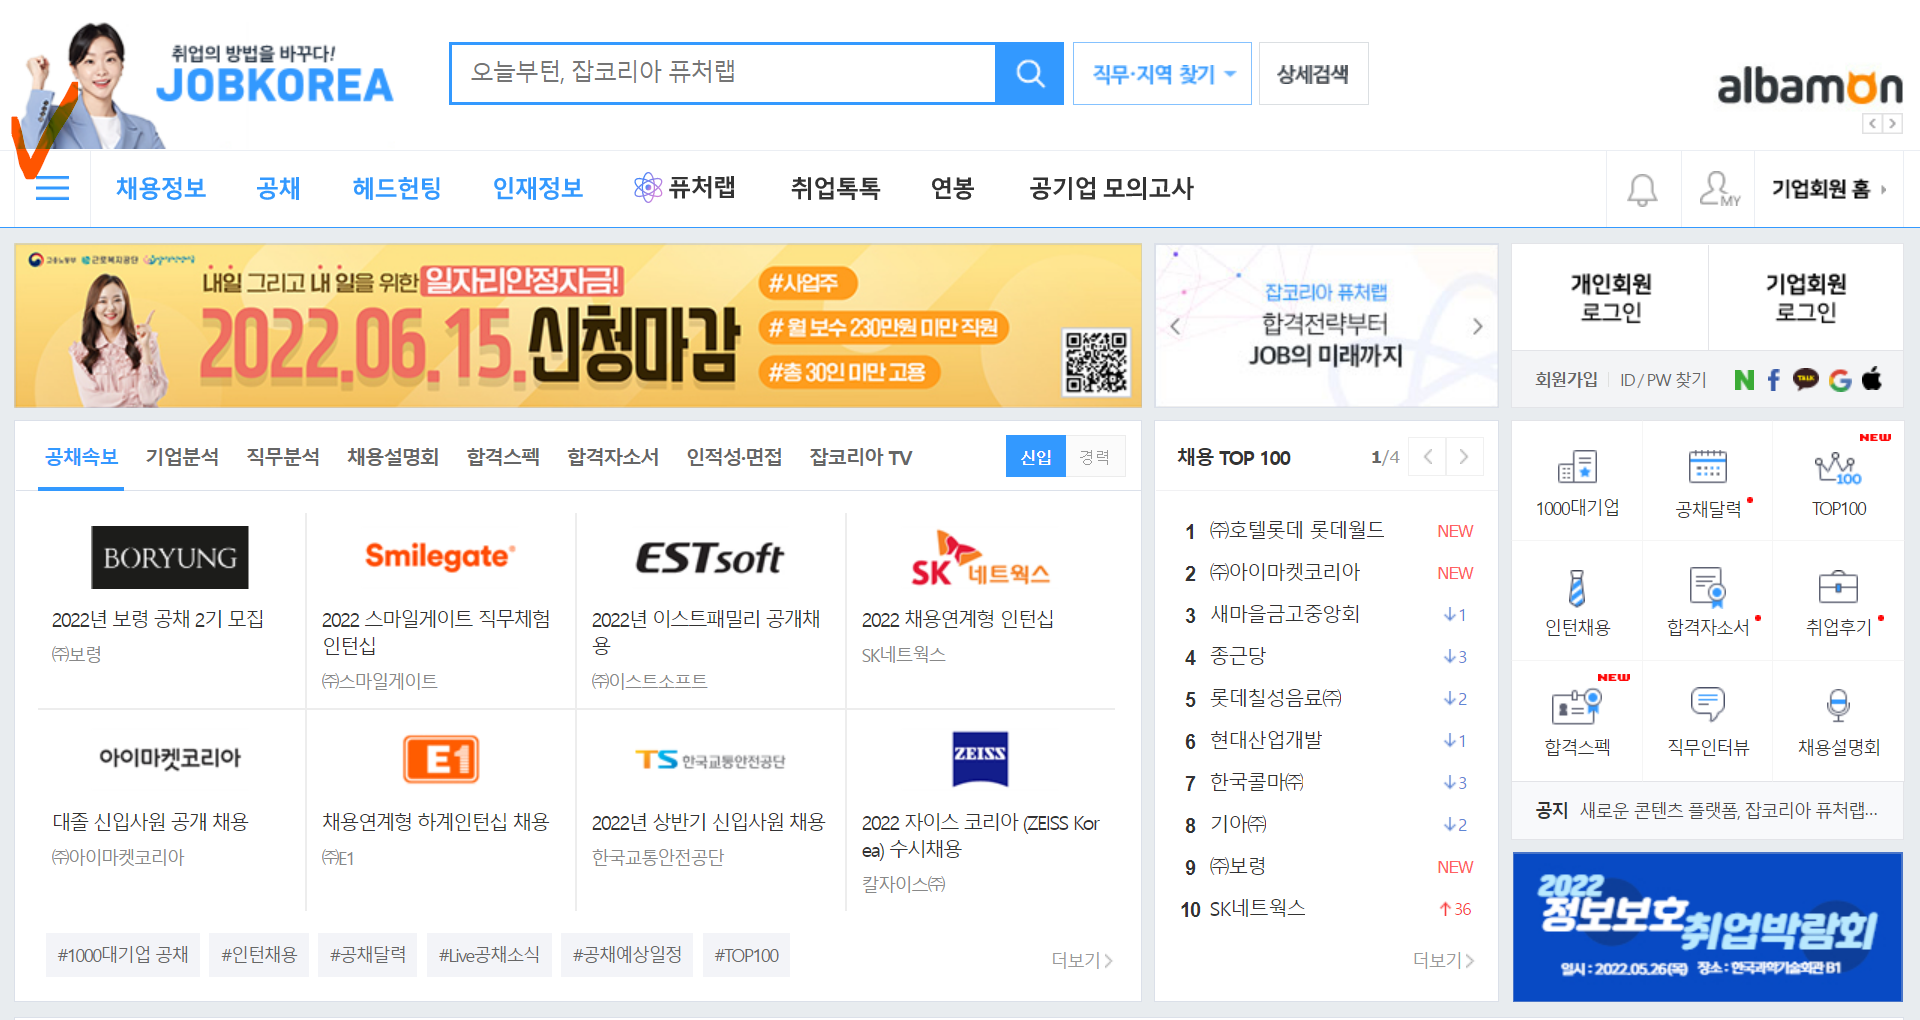Click the search magnifier button
This screenshot has width=1920, height=1020.
coord(1030,73)
